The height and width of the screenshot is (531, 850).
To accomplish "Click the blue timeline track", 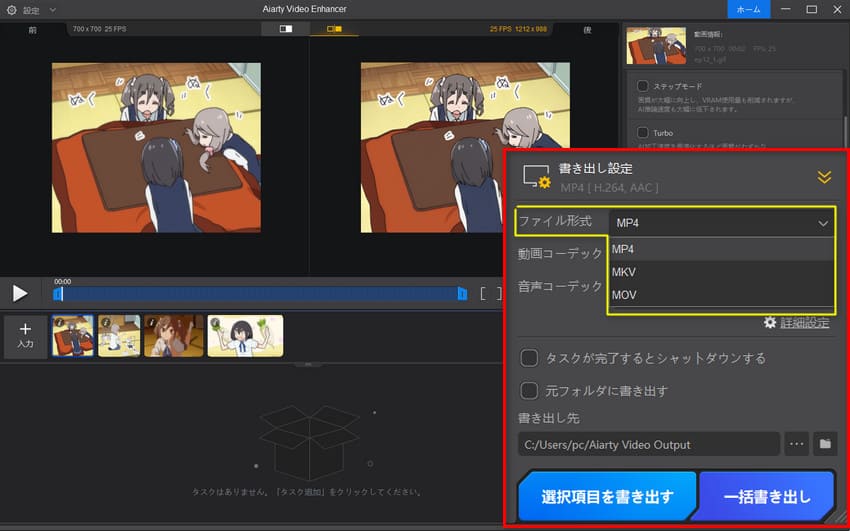I will click(x=260, y=294).
